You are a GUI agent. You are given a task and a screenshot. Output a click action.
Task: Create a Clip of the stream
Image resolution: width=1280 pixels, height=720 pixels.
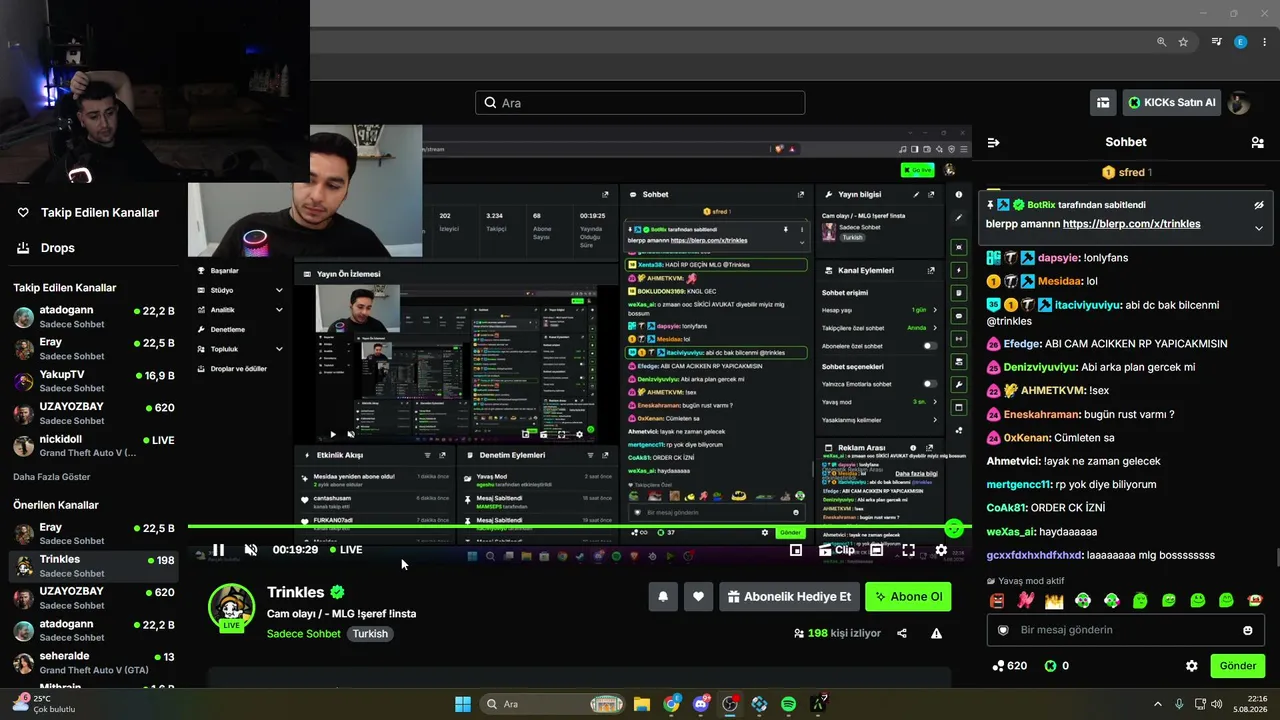(x=837, y=550)
